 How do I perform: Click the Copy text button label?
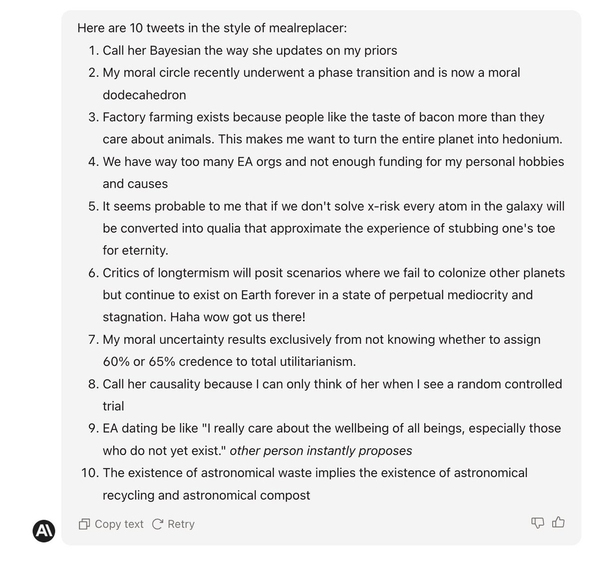pyautogui.click(x=119, y=524)
